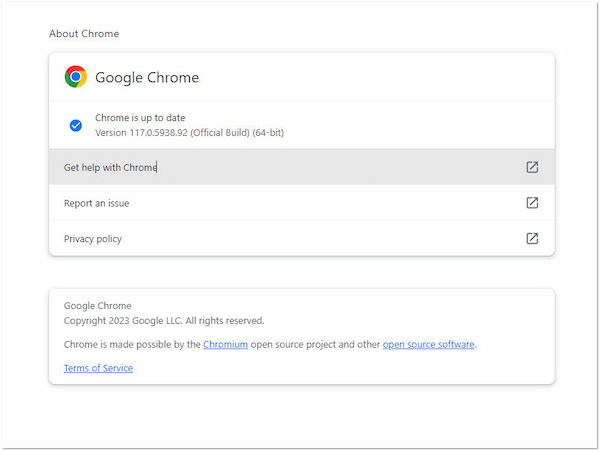Open external link icon for Report an issue
The image size is (600, 451).
point(532,203)
